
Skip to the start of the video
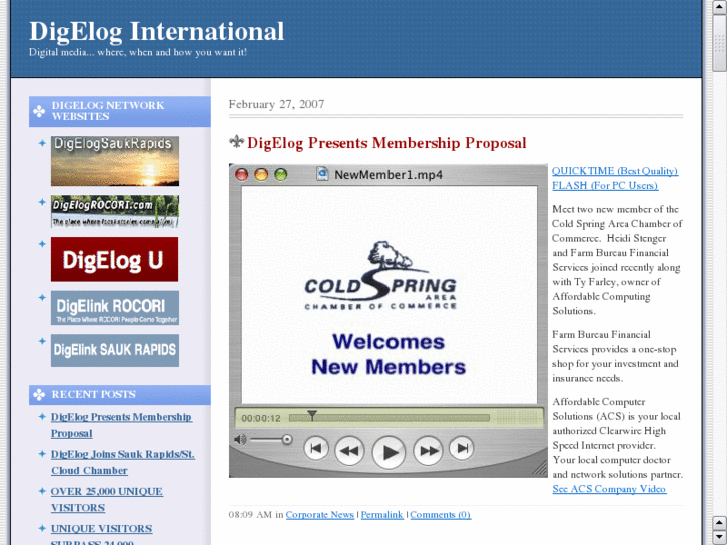tap(316, 449)
